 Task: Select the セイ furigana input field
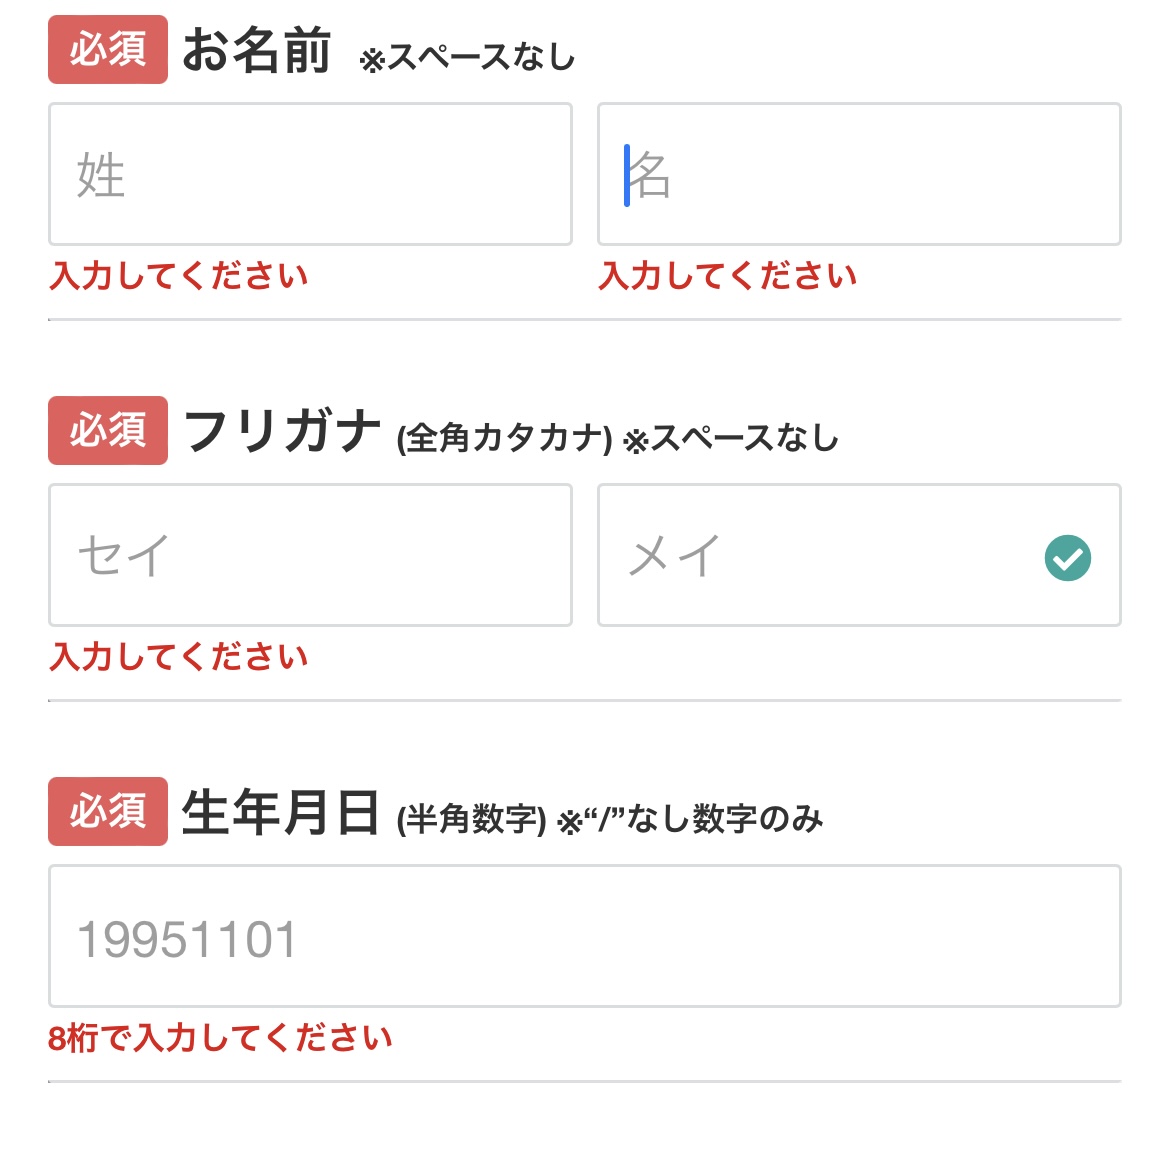pos(310,555)
